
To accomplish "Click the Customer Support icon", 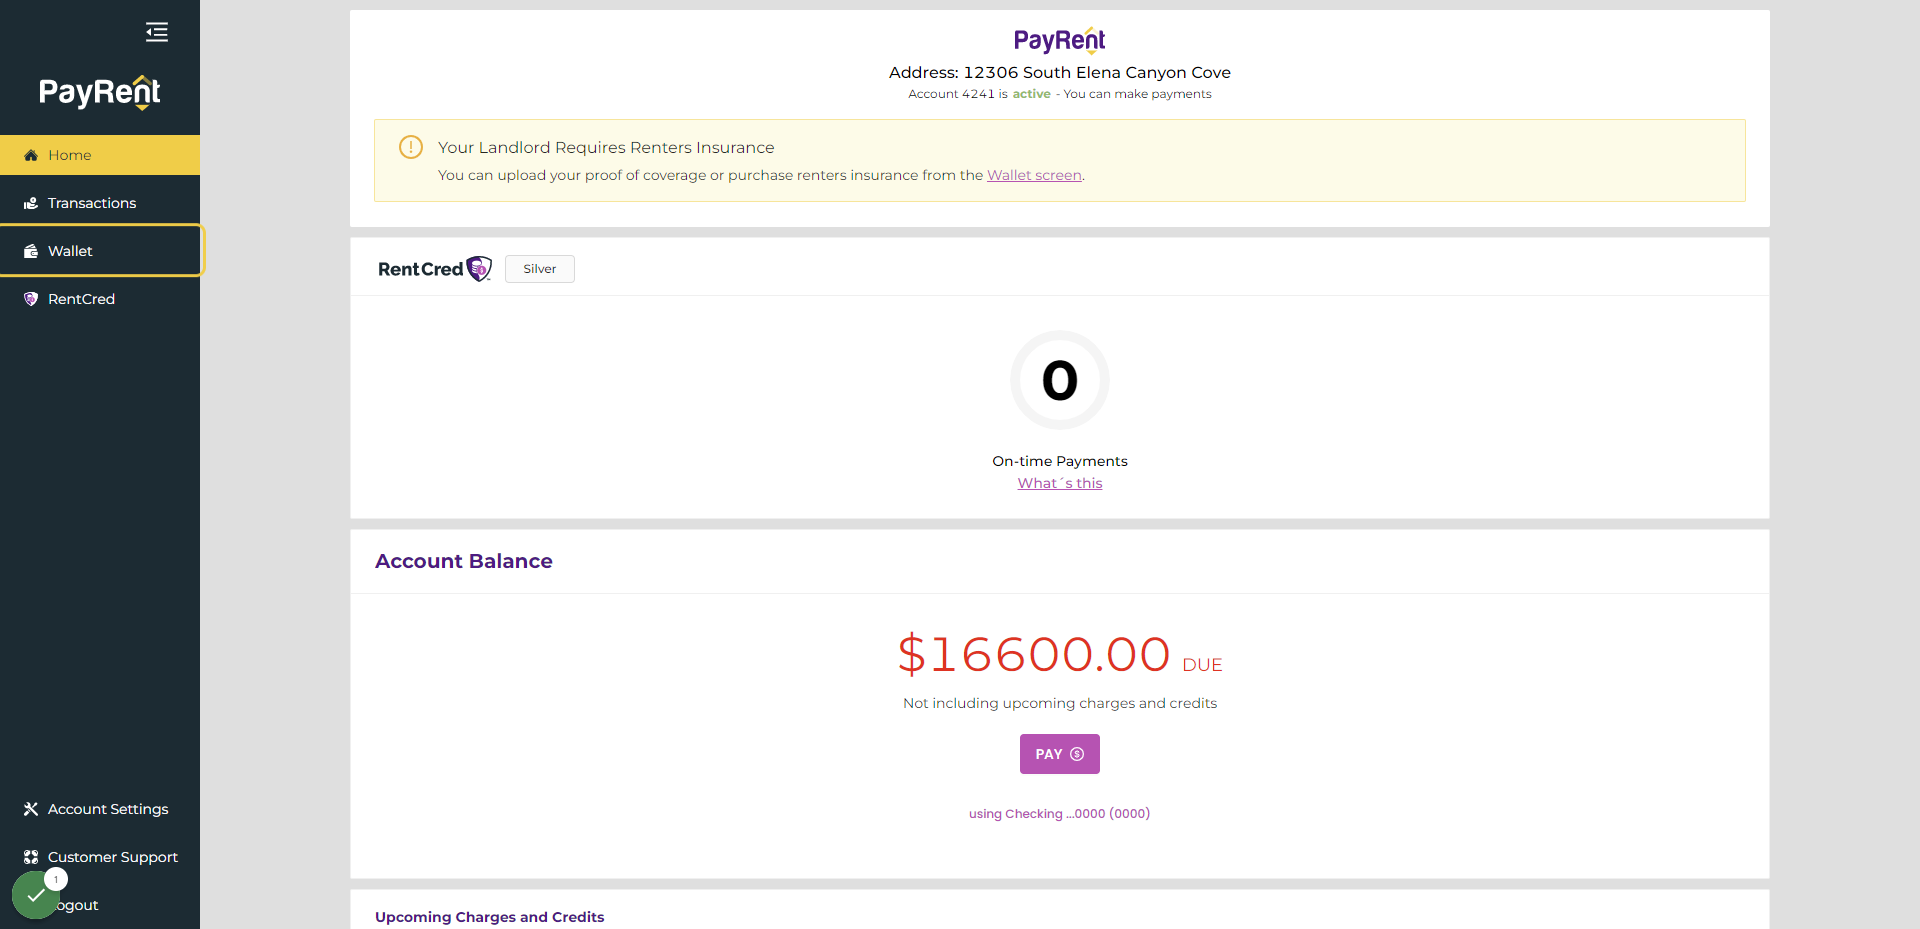I will click(31, 857).
